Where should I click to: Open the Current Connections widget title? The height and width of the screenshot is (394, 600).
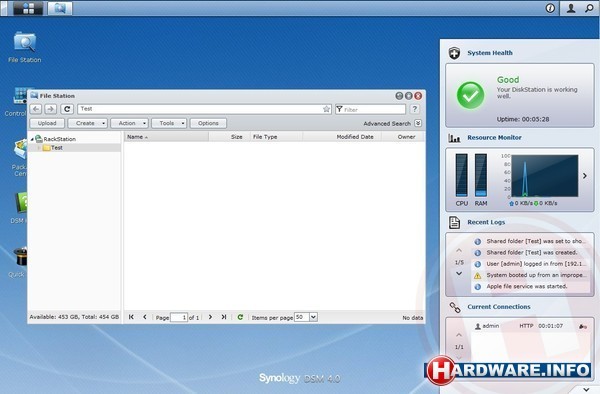499,307
